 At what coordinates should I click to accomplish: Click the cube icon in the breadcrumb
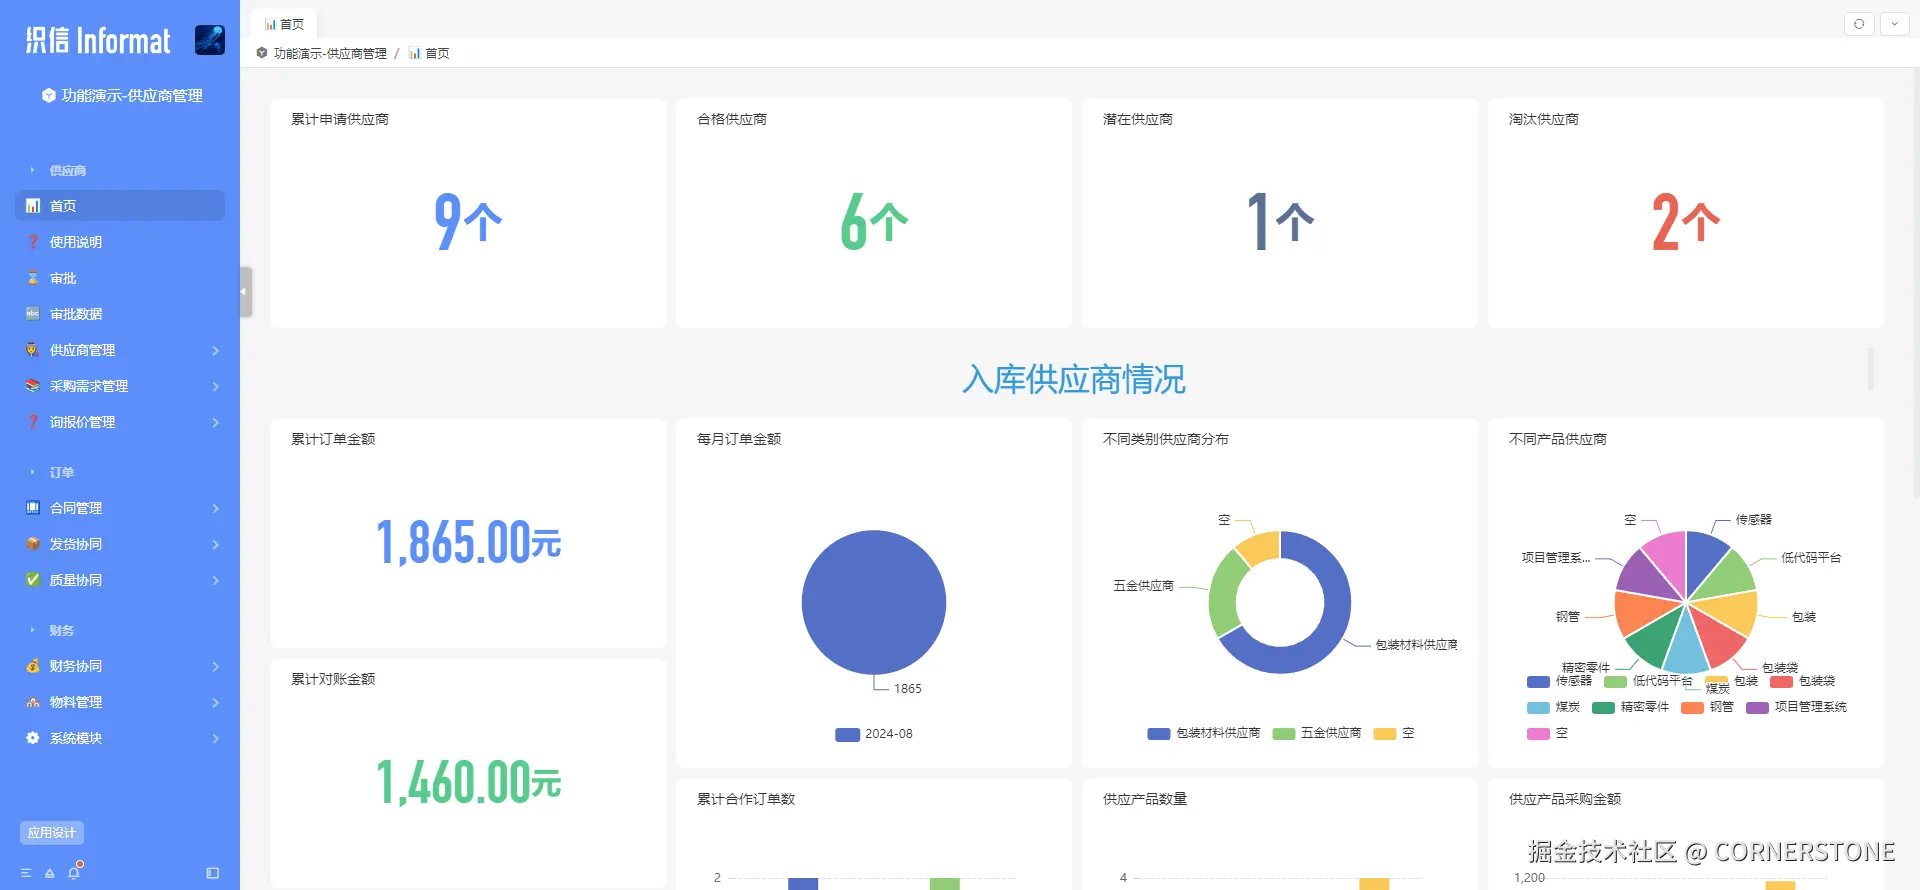pyautogui.click(x=262, y=53)
